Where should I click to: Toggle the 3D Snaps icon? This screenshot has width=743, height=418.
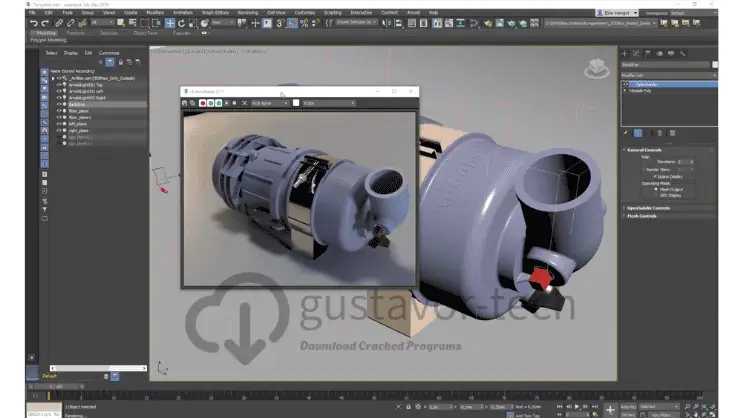pyautogui.click(x=280, y=23)
